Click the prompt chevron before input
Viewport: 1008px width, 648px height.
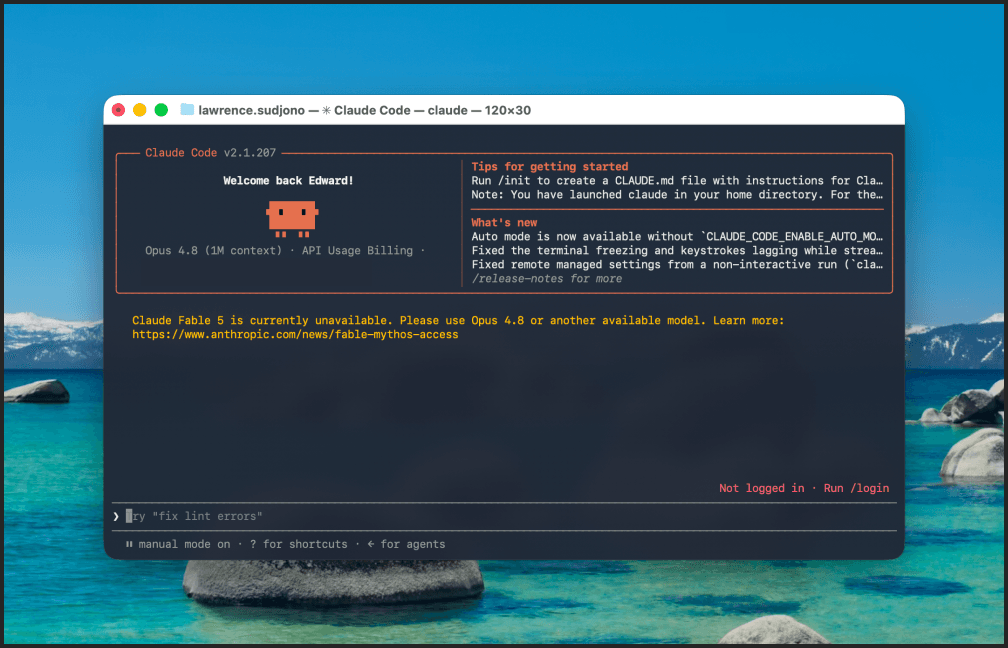pos(116,516)
